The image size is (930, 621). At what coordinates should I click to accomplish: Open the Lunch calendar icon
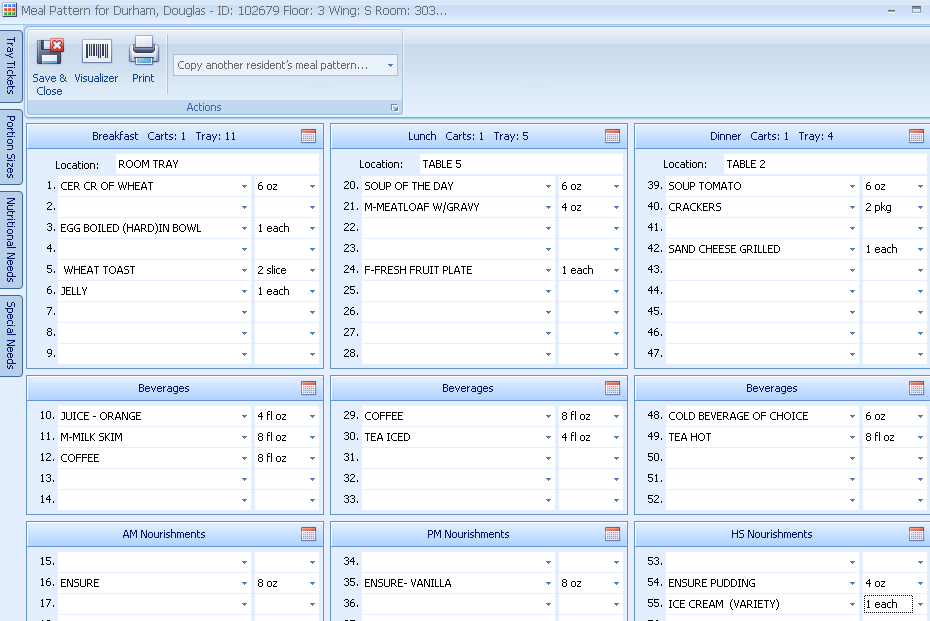click(612, 136)
